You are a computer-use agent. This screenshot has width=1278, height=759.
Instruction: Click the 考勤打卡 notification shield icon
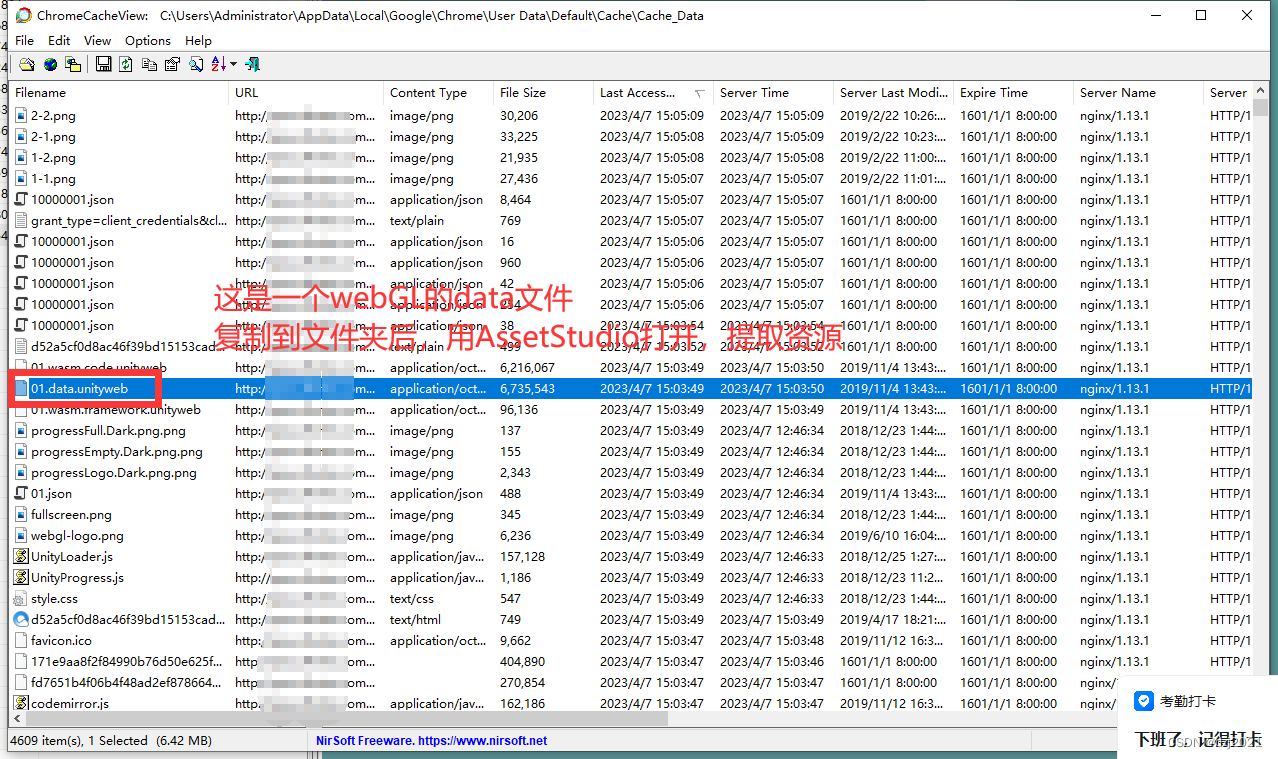[x=1144, y=701]
